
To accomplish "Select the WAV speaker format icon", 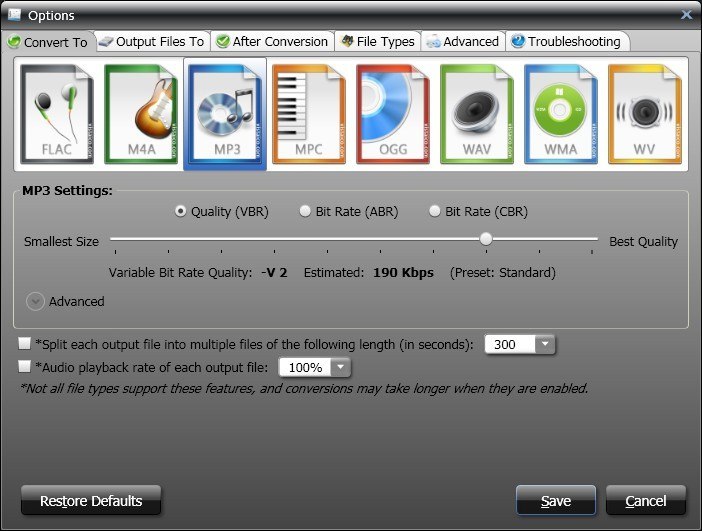I will tap(477, 114).
